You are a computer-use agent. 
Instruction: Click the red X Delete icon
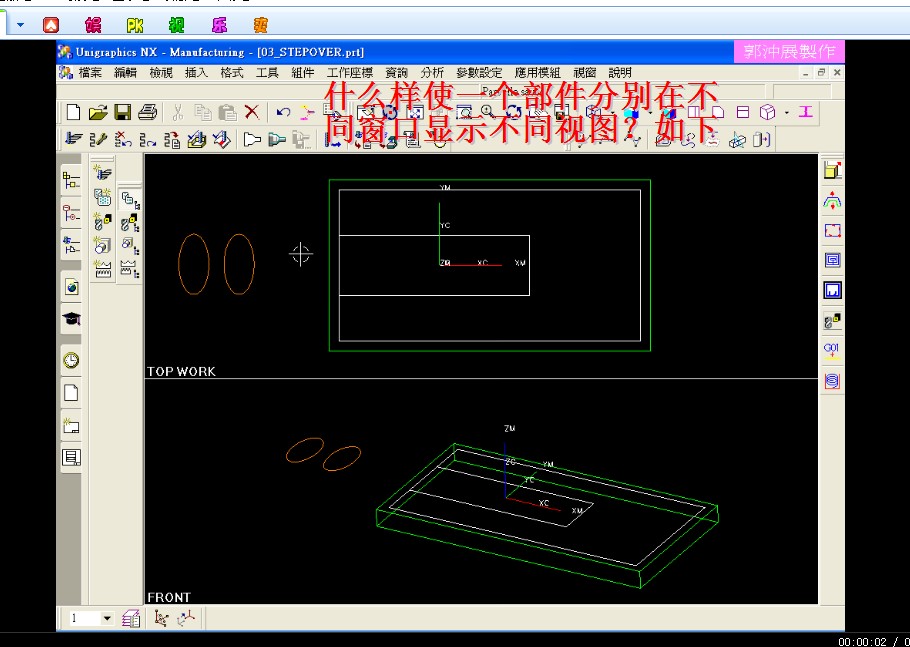251,112
